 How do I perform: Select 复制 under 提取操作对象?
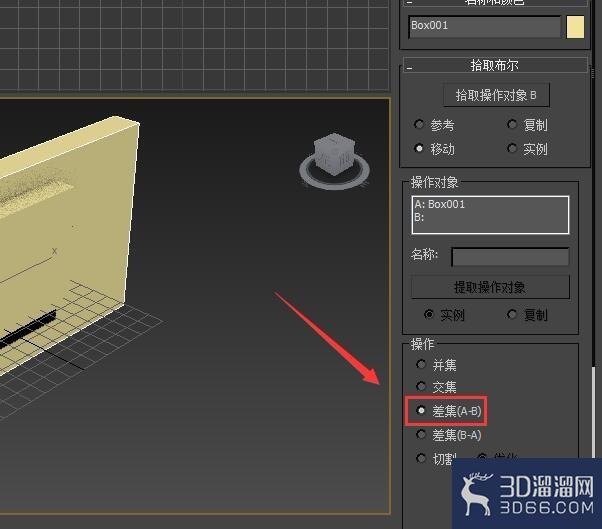(x=528, y=315)
